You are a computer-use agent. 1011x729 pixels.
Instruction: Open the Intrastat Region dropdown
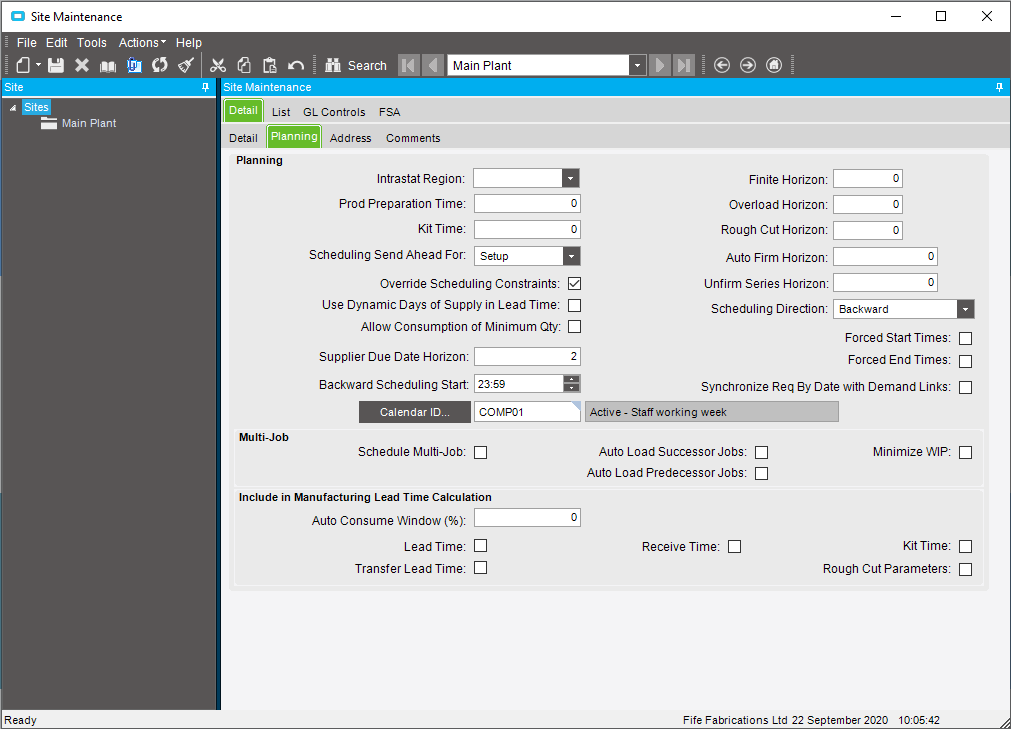(x=571, y=179)
